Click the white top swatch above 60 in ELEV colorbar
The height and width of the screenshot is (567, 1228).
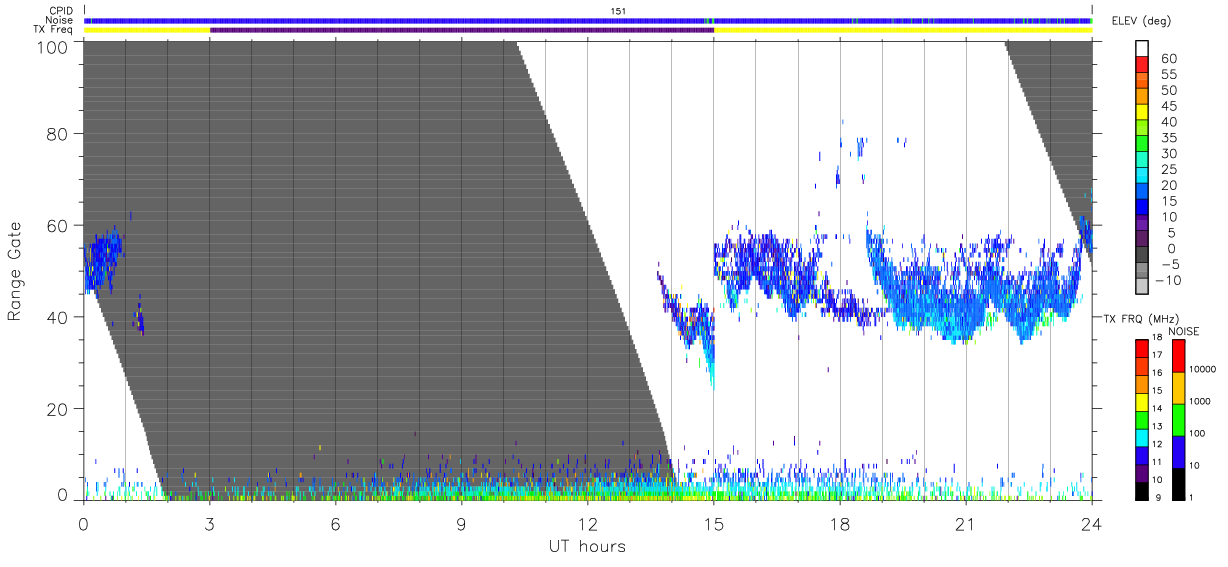tap(1142, 49)
